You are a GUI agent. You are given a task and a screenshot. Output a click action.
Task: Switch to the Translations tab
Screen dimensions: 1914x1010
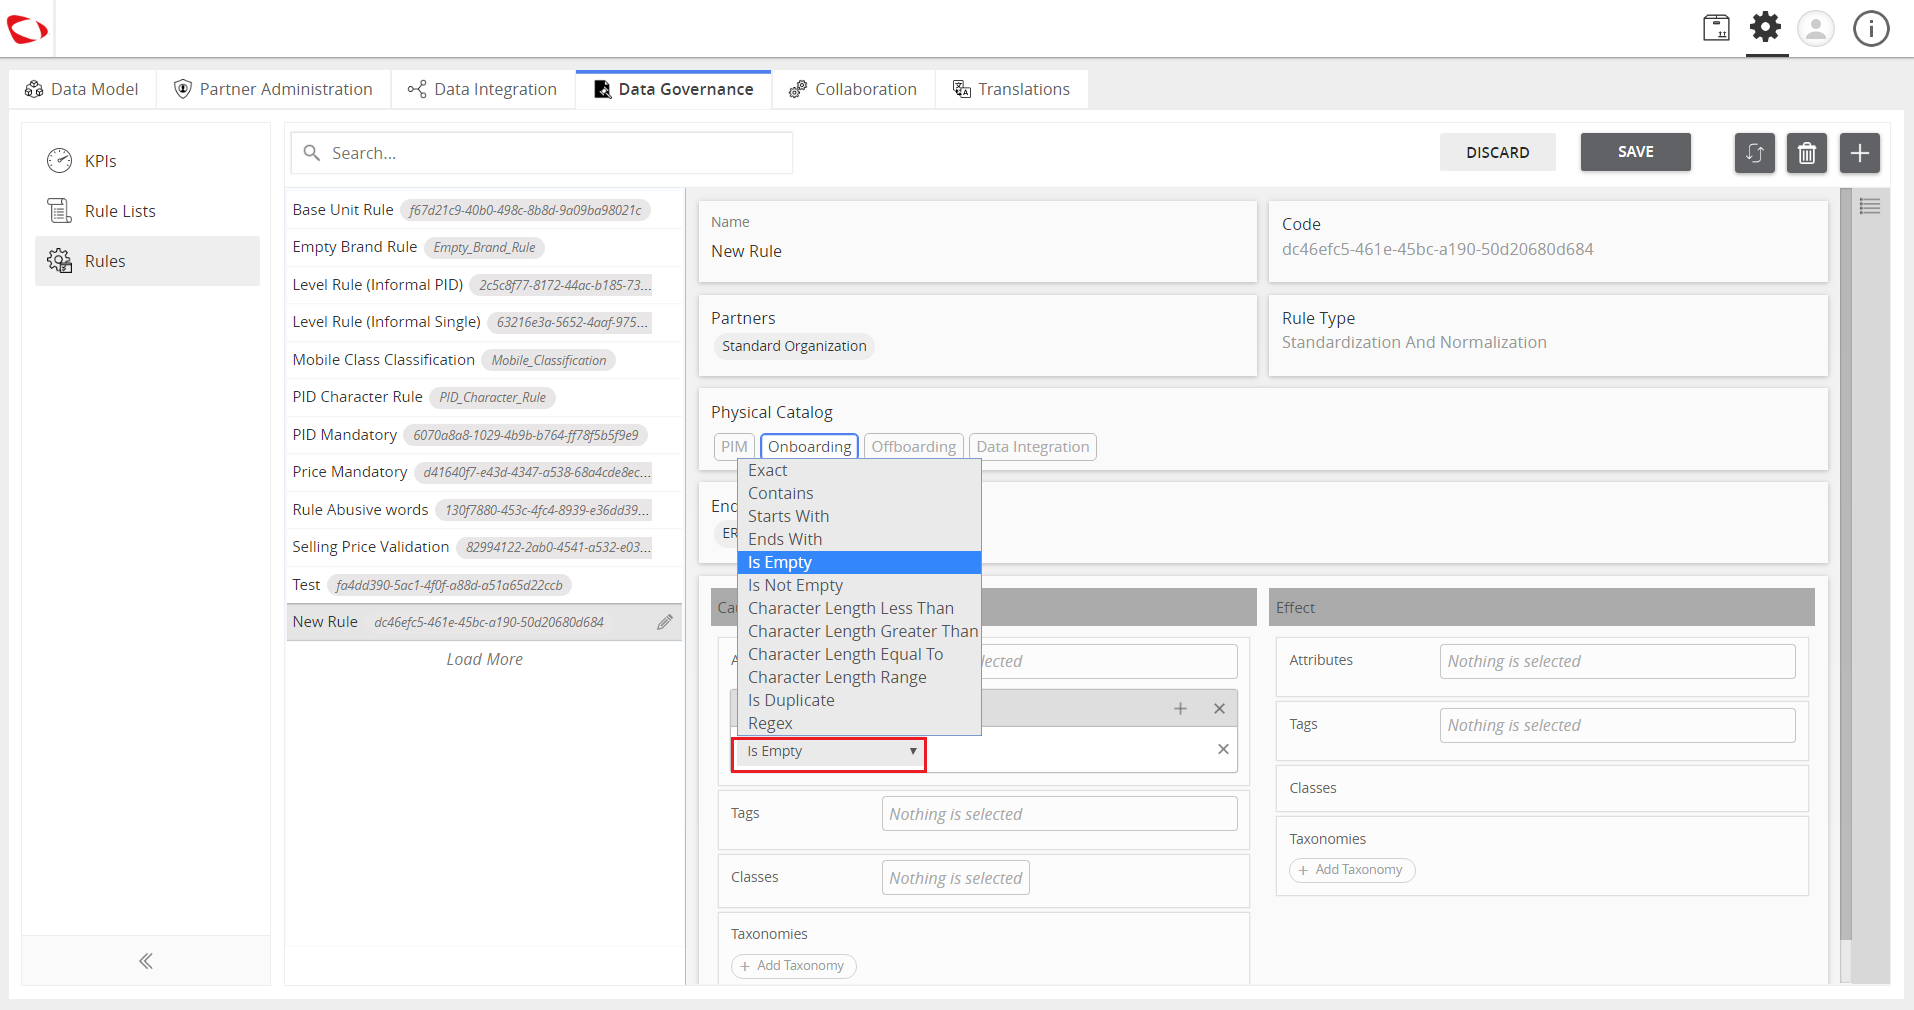coord(1011,89)
